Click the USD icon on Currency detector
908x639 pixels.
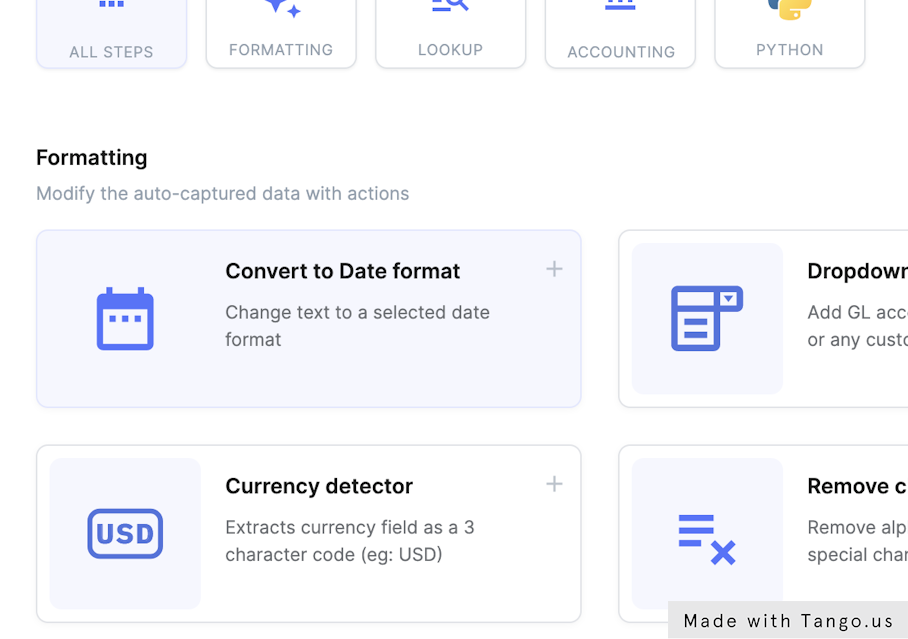[x=125, y=533]
